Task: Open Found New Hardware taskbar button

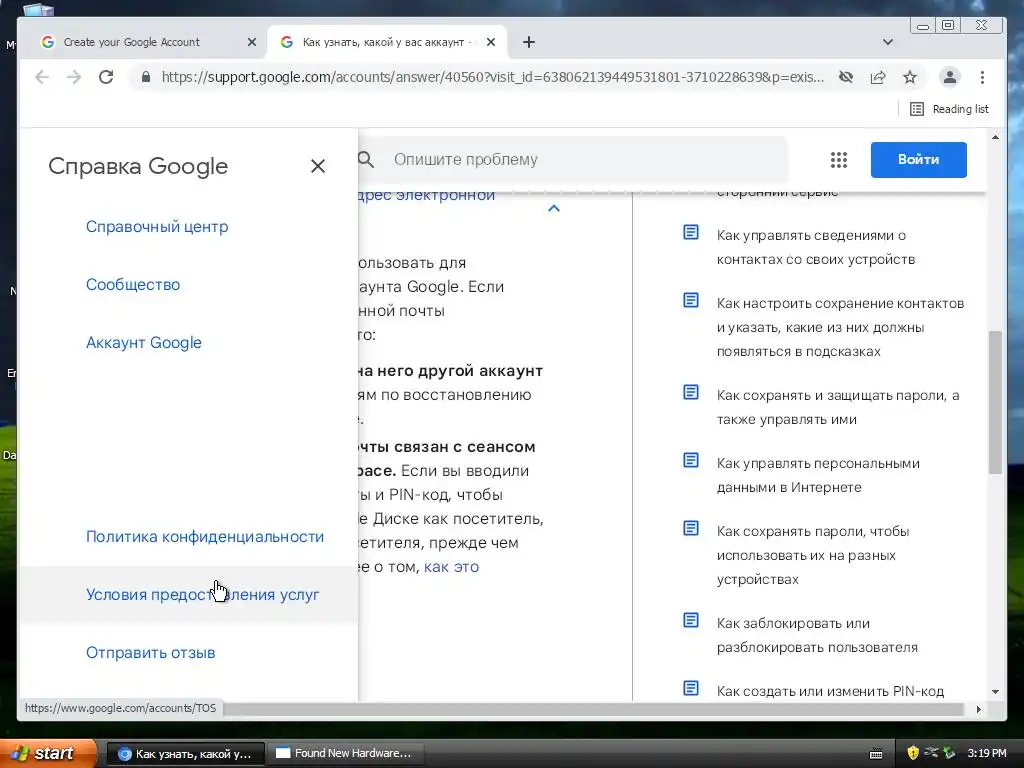Action: (344, 754)
